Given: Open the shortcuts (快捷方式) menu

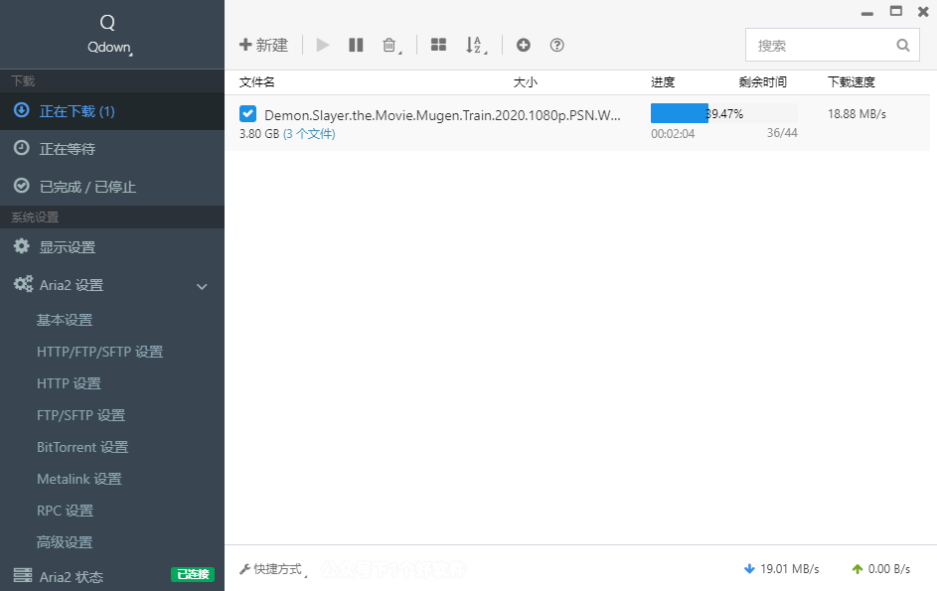Looking at the screenshot, I should (x=274, y=569).
